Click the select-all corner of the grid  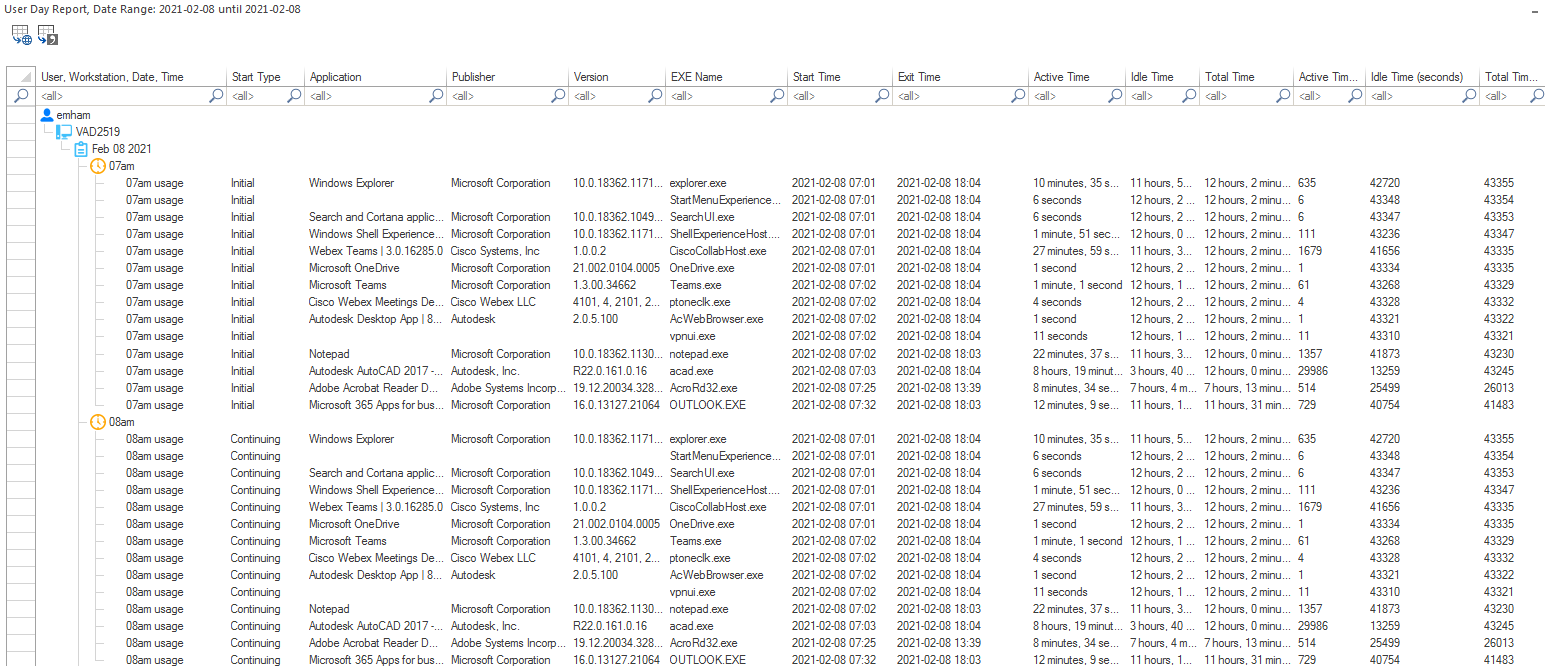coord(20,77)
